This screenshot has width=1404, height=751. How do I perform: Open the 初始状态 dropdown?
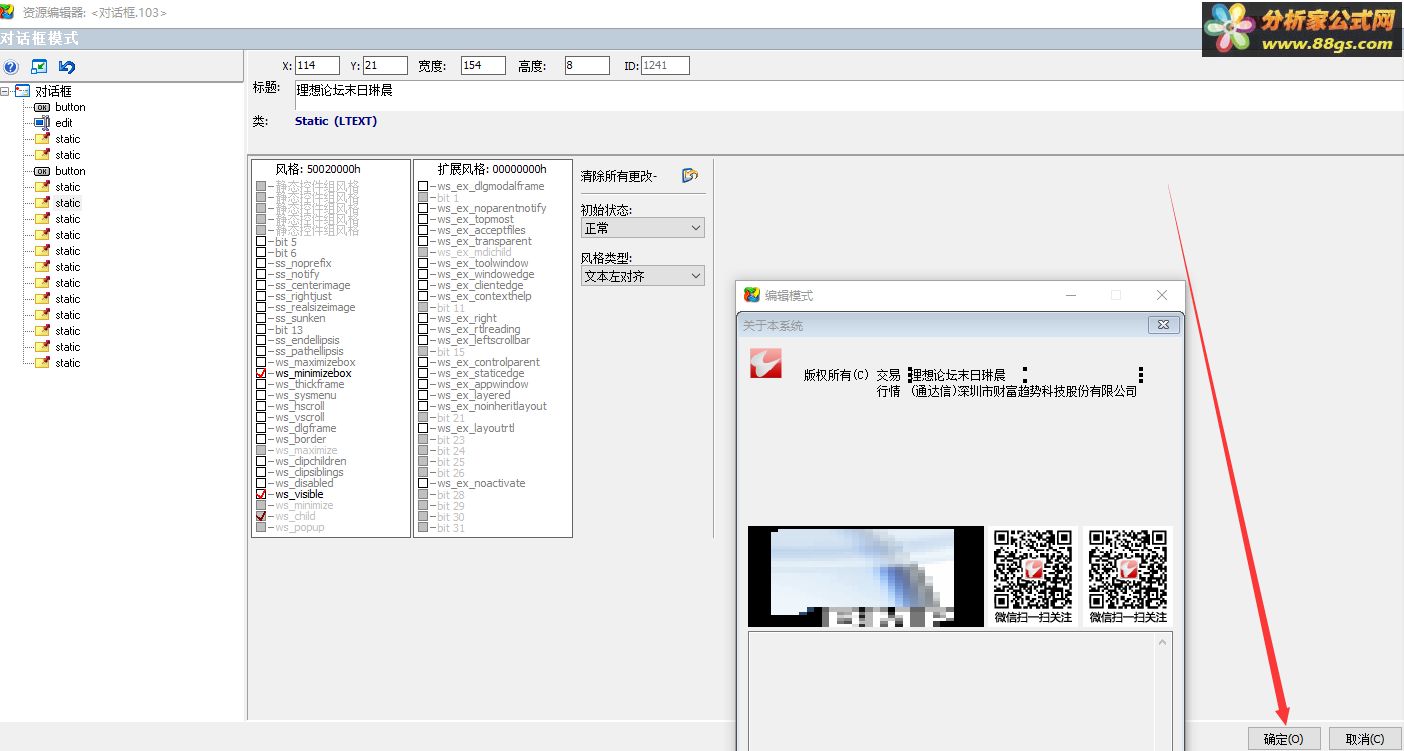tap(642, 228)
